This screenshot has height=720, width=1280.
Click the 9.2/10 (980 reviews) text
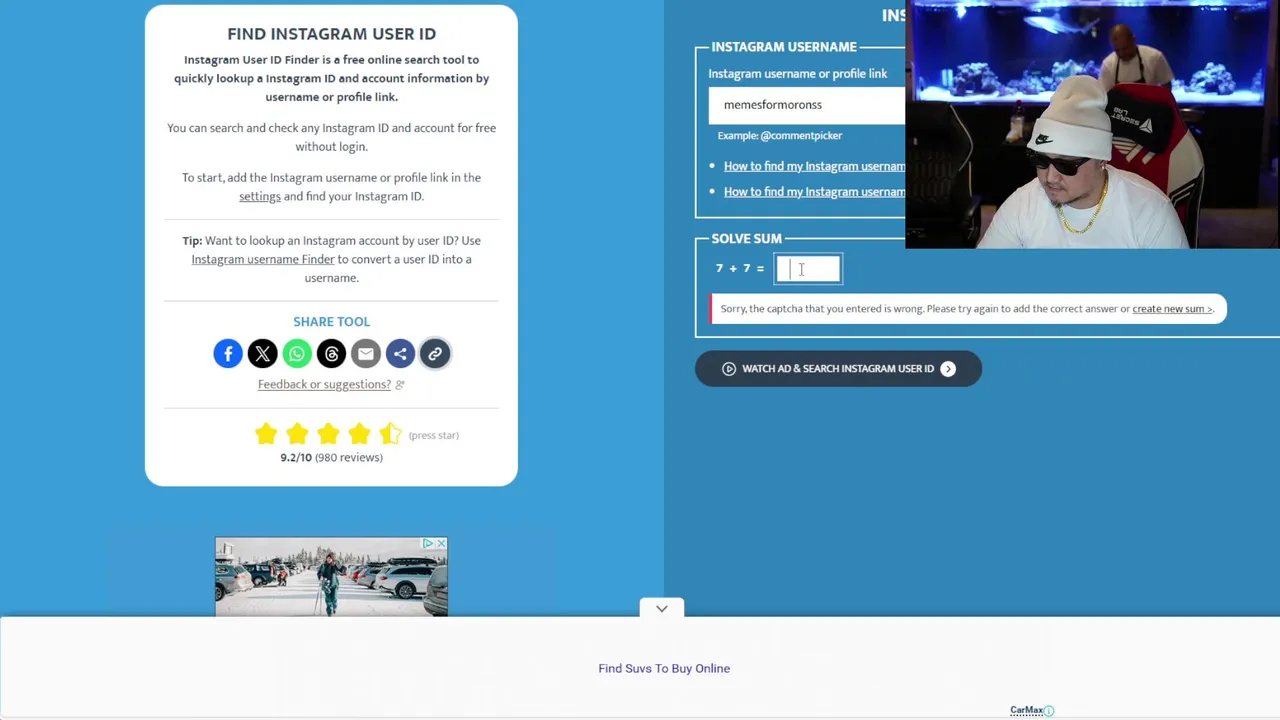click(x=331, y=457)
